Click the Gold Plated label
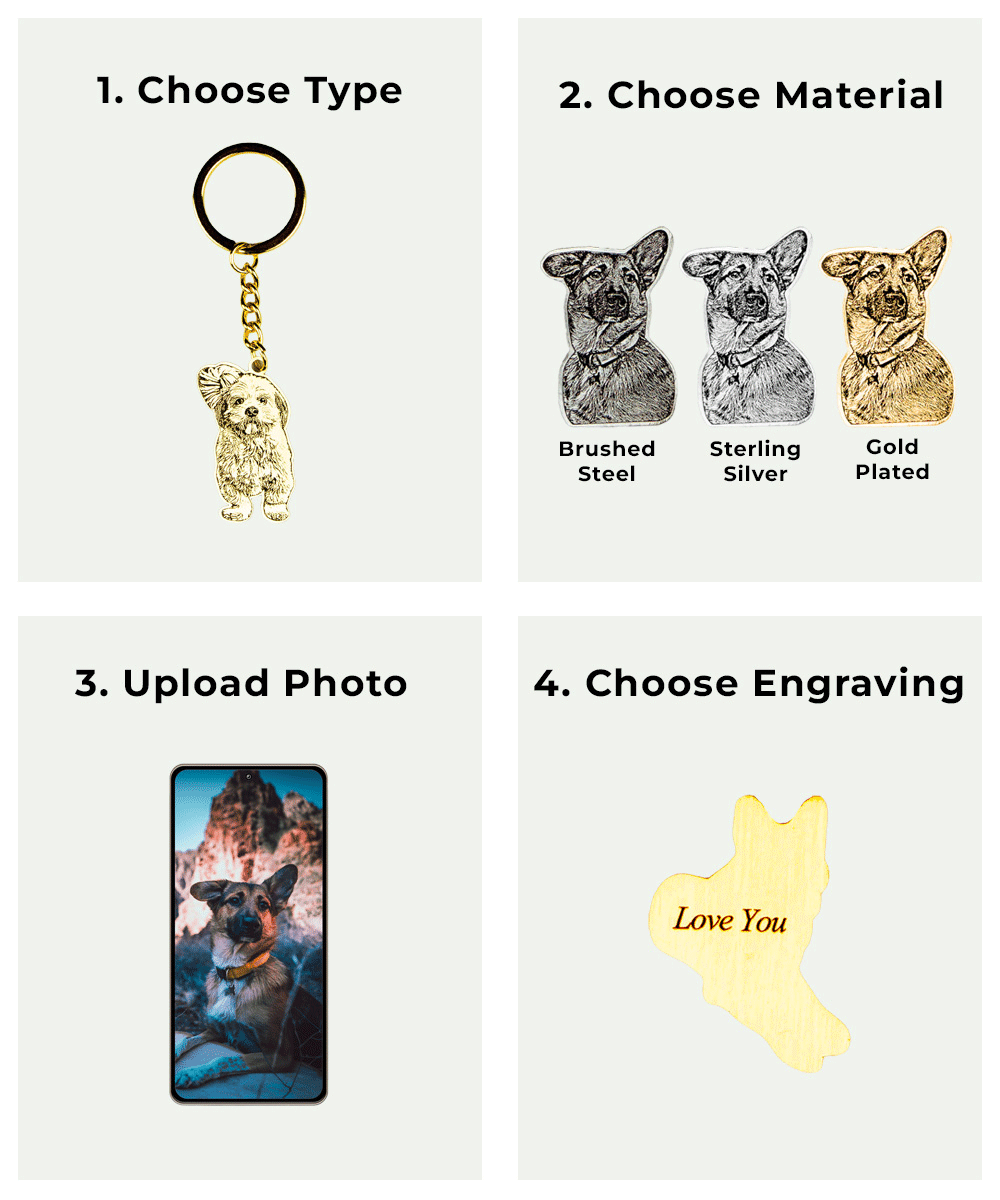The height and width of the screenshot is (1200, 1000). coord(892,459)
